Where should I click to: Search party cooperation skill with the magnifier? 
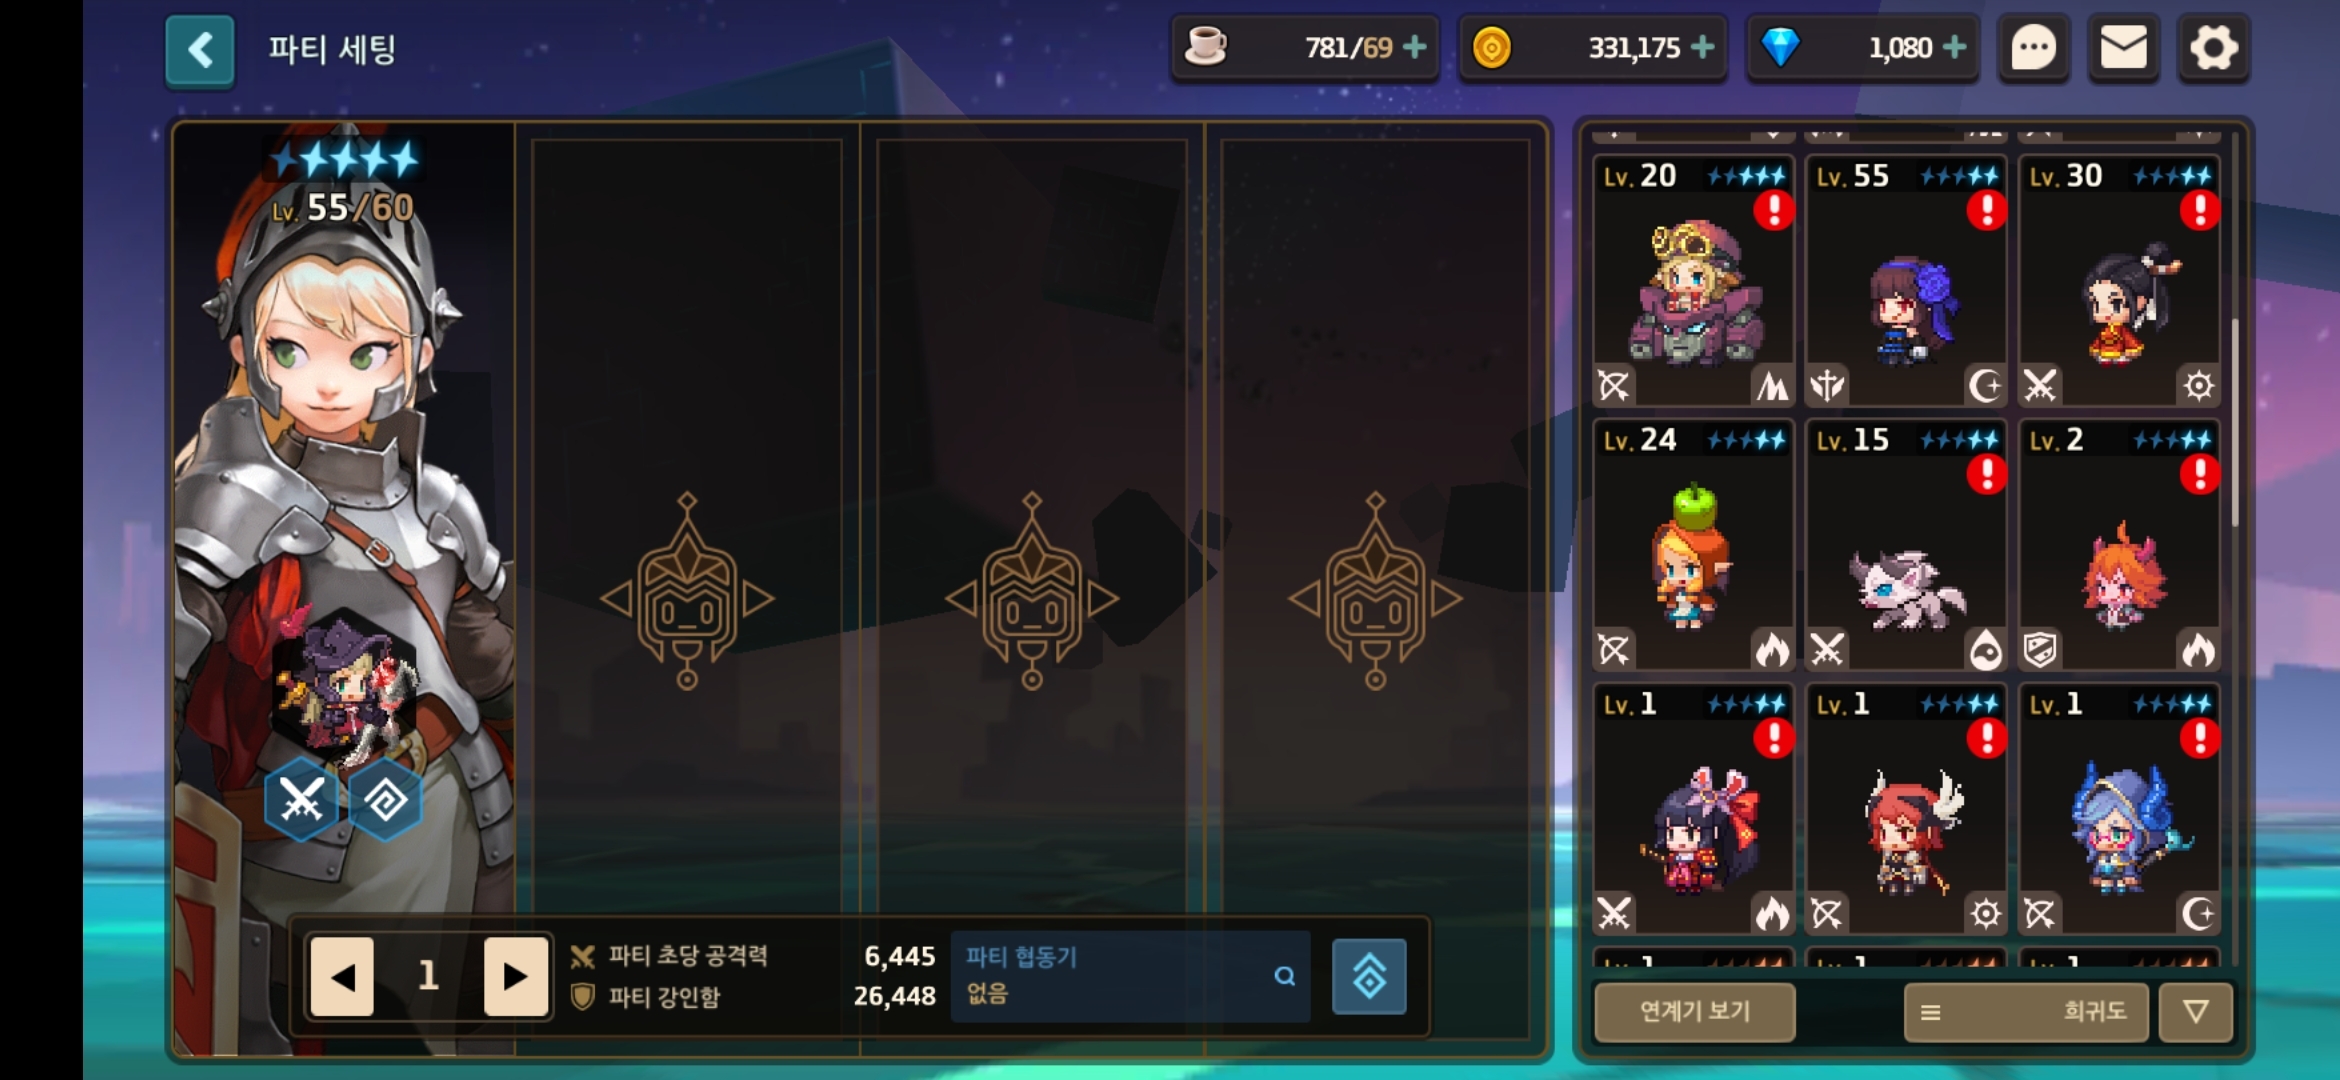tap(1284, 976)
